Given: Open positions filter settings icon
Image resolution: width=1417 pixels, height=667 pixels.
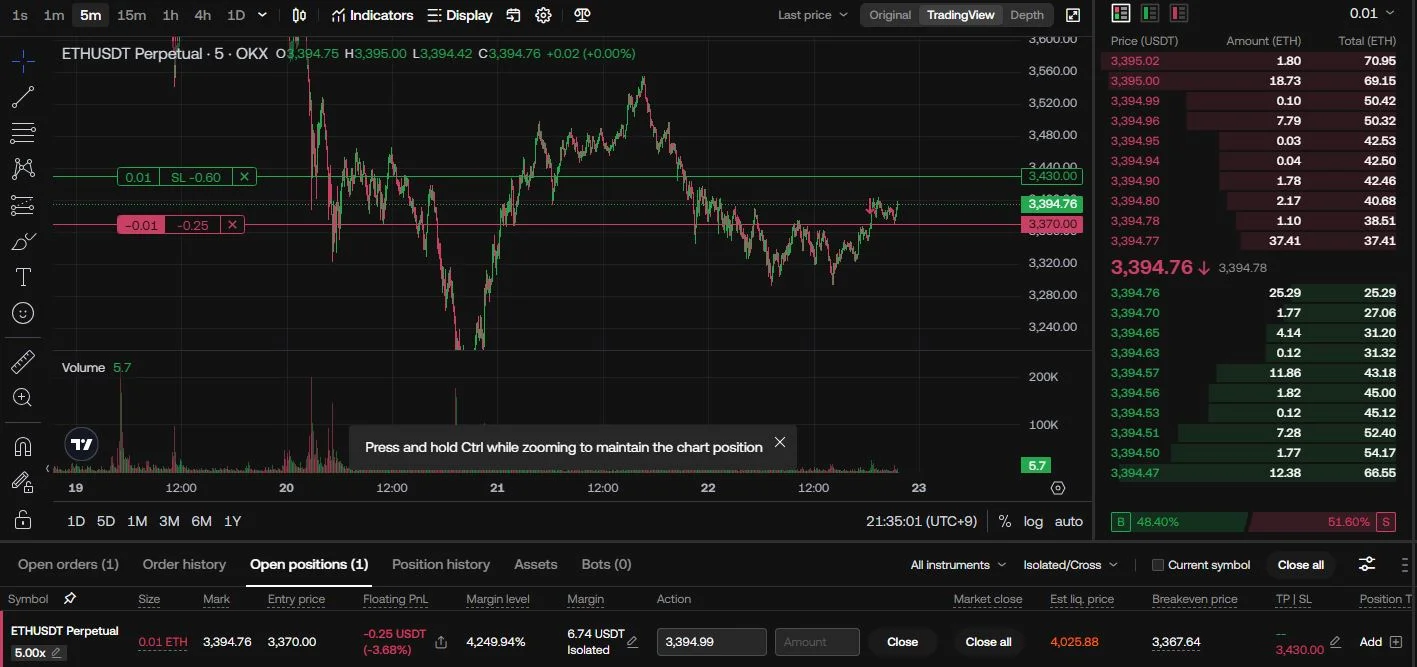Looking at the screenshot, I should [x=1367, y=565].
